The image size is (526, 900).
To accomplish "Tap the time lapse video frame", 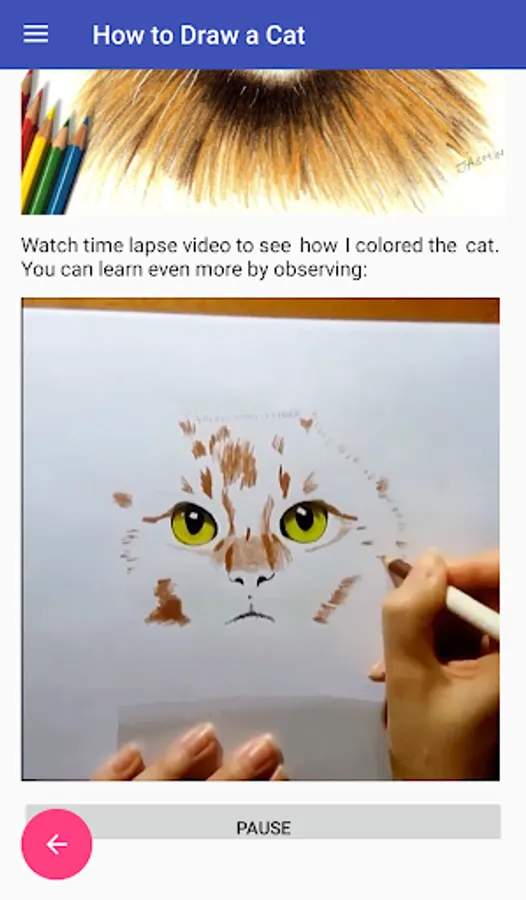I will (x=261, y=539).
